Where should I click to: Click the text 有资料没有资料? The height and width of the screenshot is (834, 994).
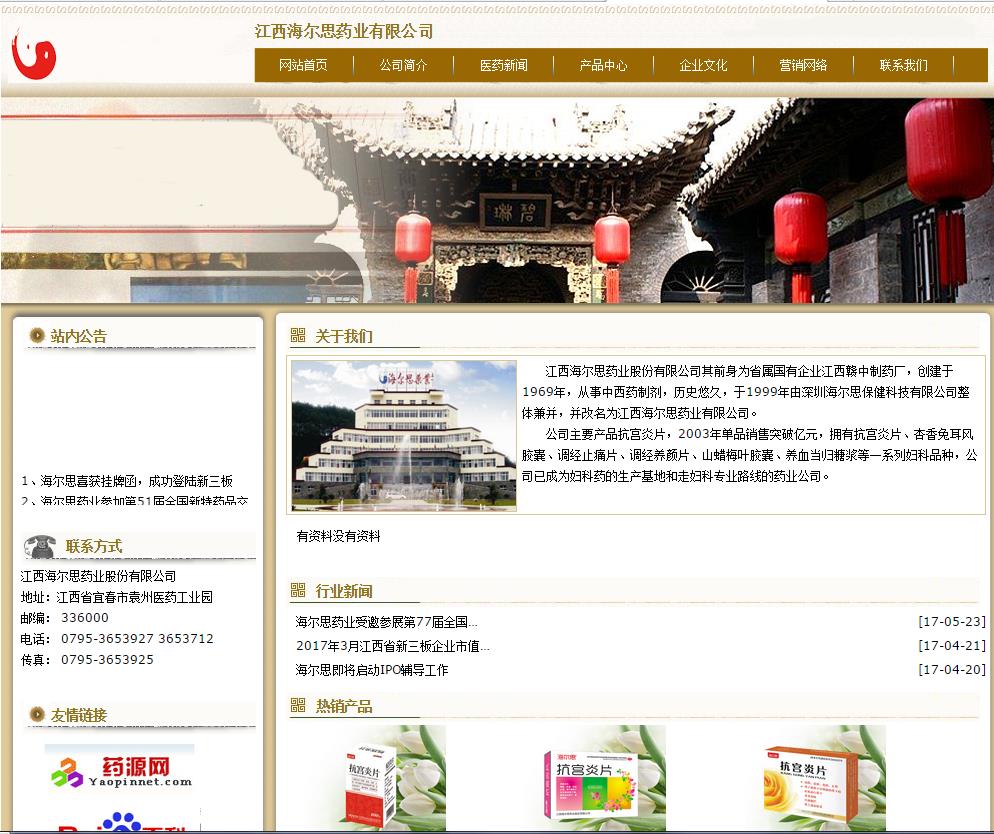tap(339, 536)
